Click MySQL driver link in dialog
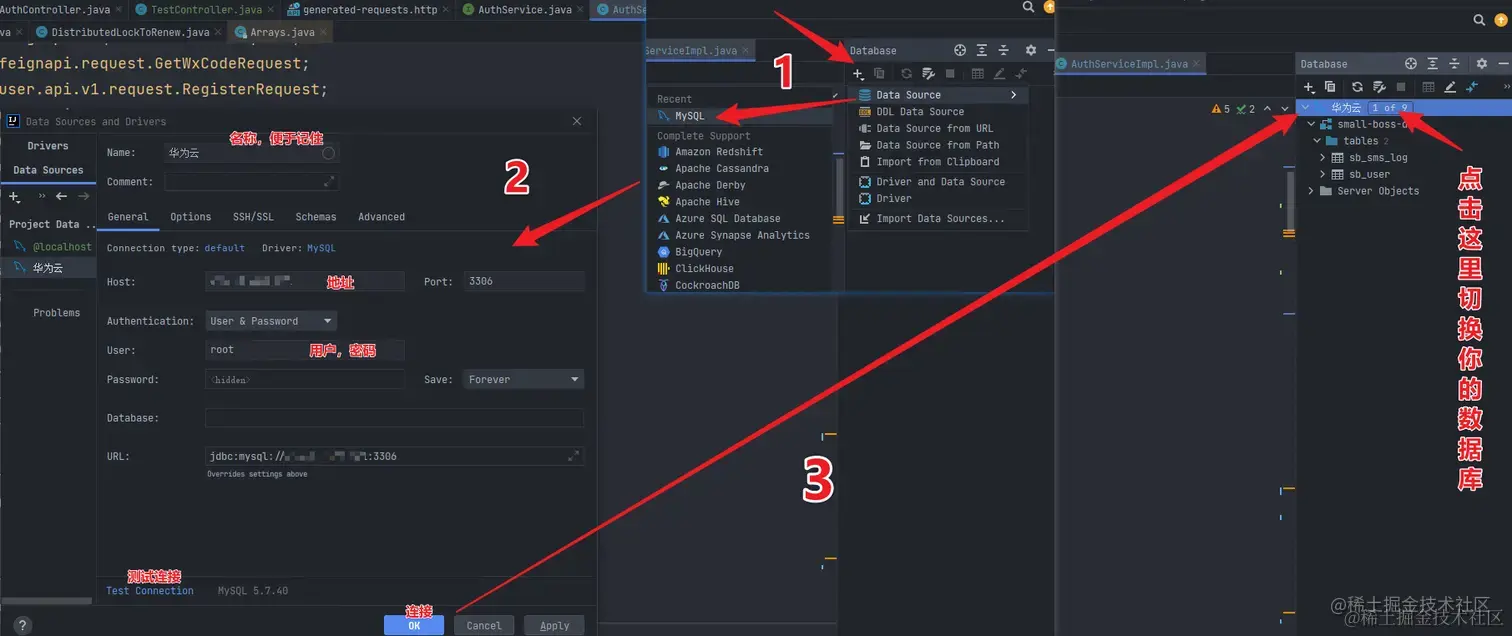The width and height of the screenshot is (1512, 636). point(321,248)
